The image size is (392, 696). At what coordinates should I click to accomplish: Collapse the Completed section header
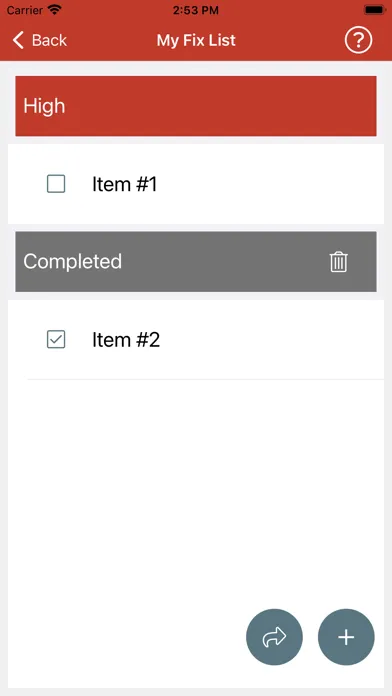click(x=196, y=261)
